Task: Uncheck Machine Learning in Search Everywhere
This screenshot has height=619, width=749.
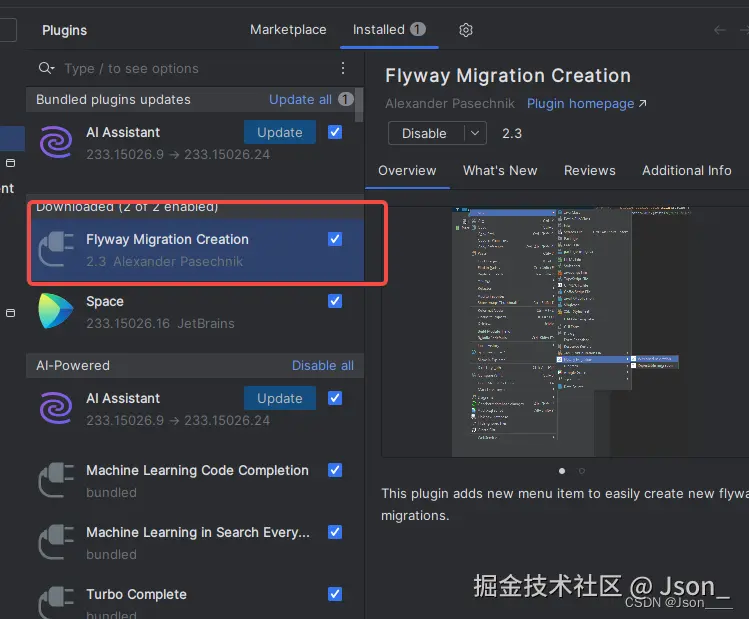Action: (x=335, y=532)
